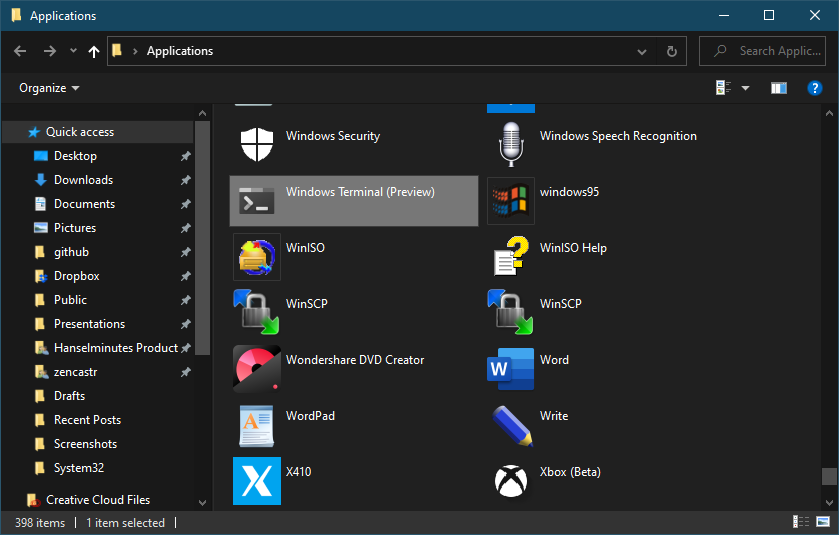Switch to large icons view in status bar
This screenshot has width=839, height=535.
823,522
